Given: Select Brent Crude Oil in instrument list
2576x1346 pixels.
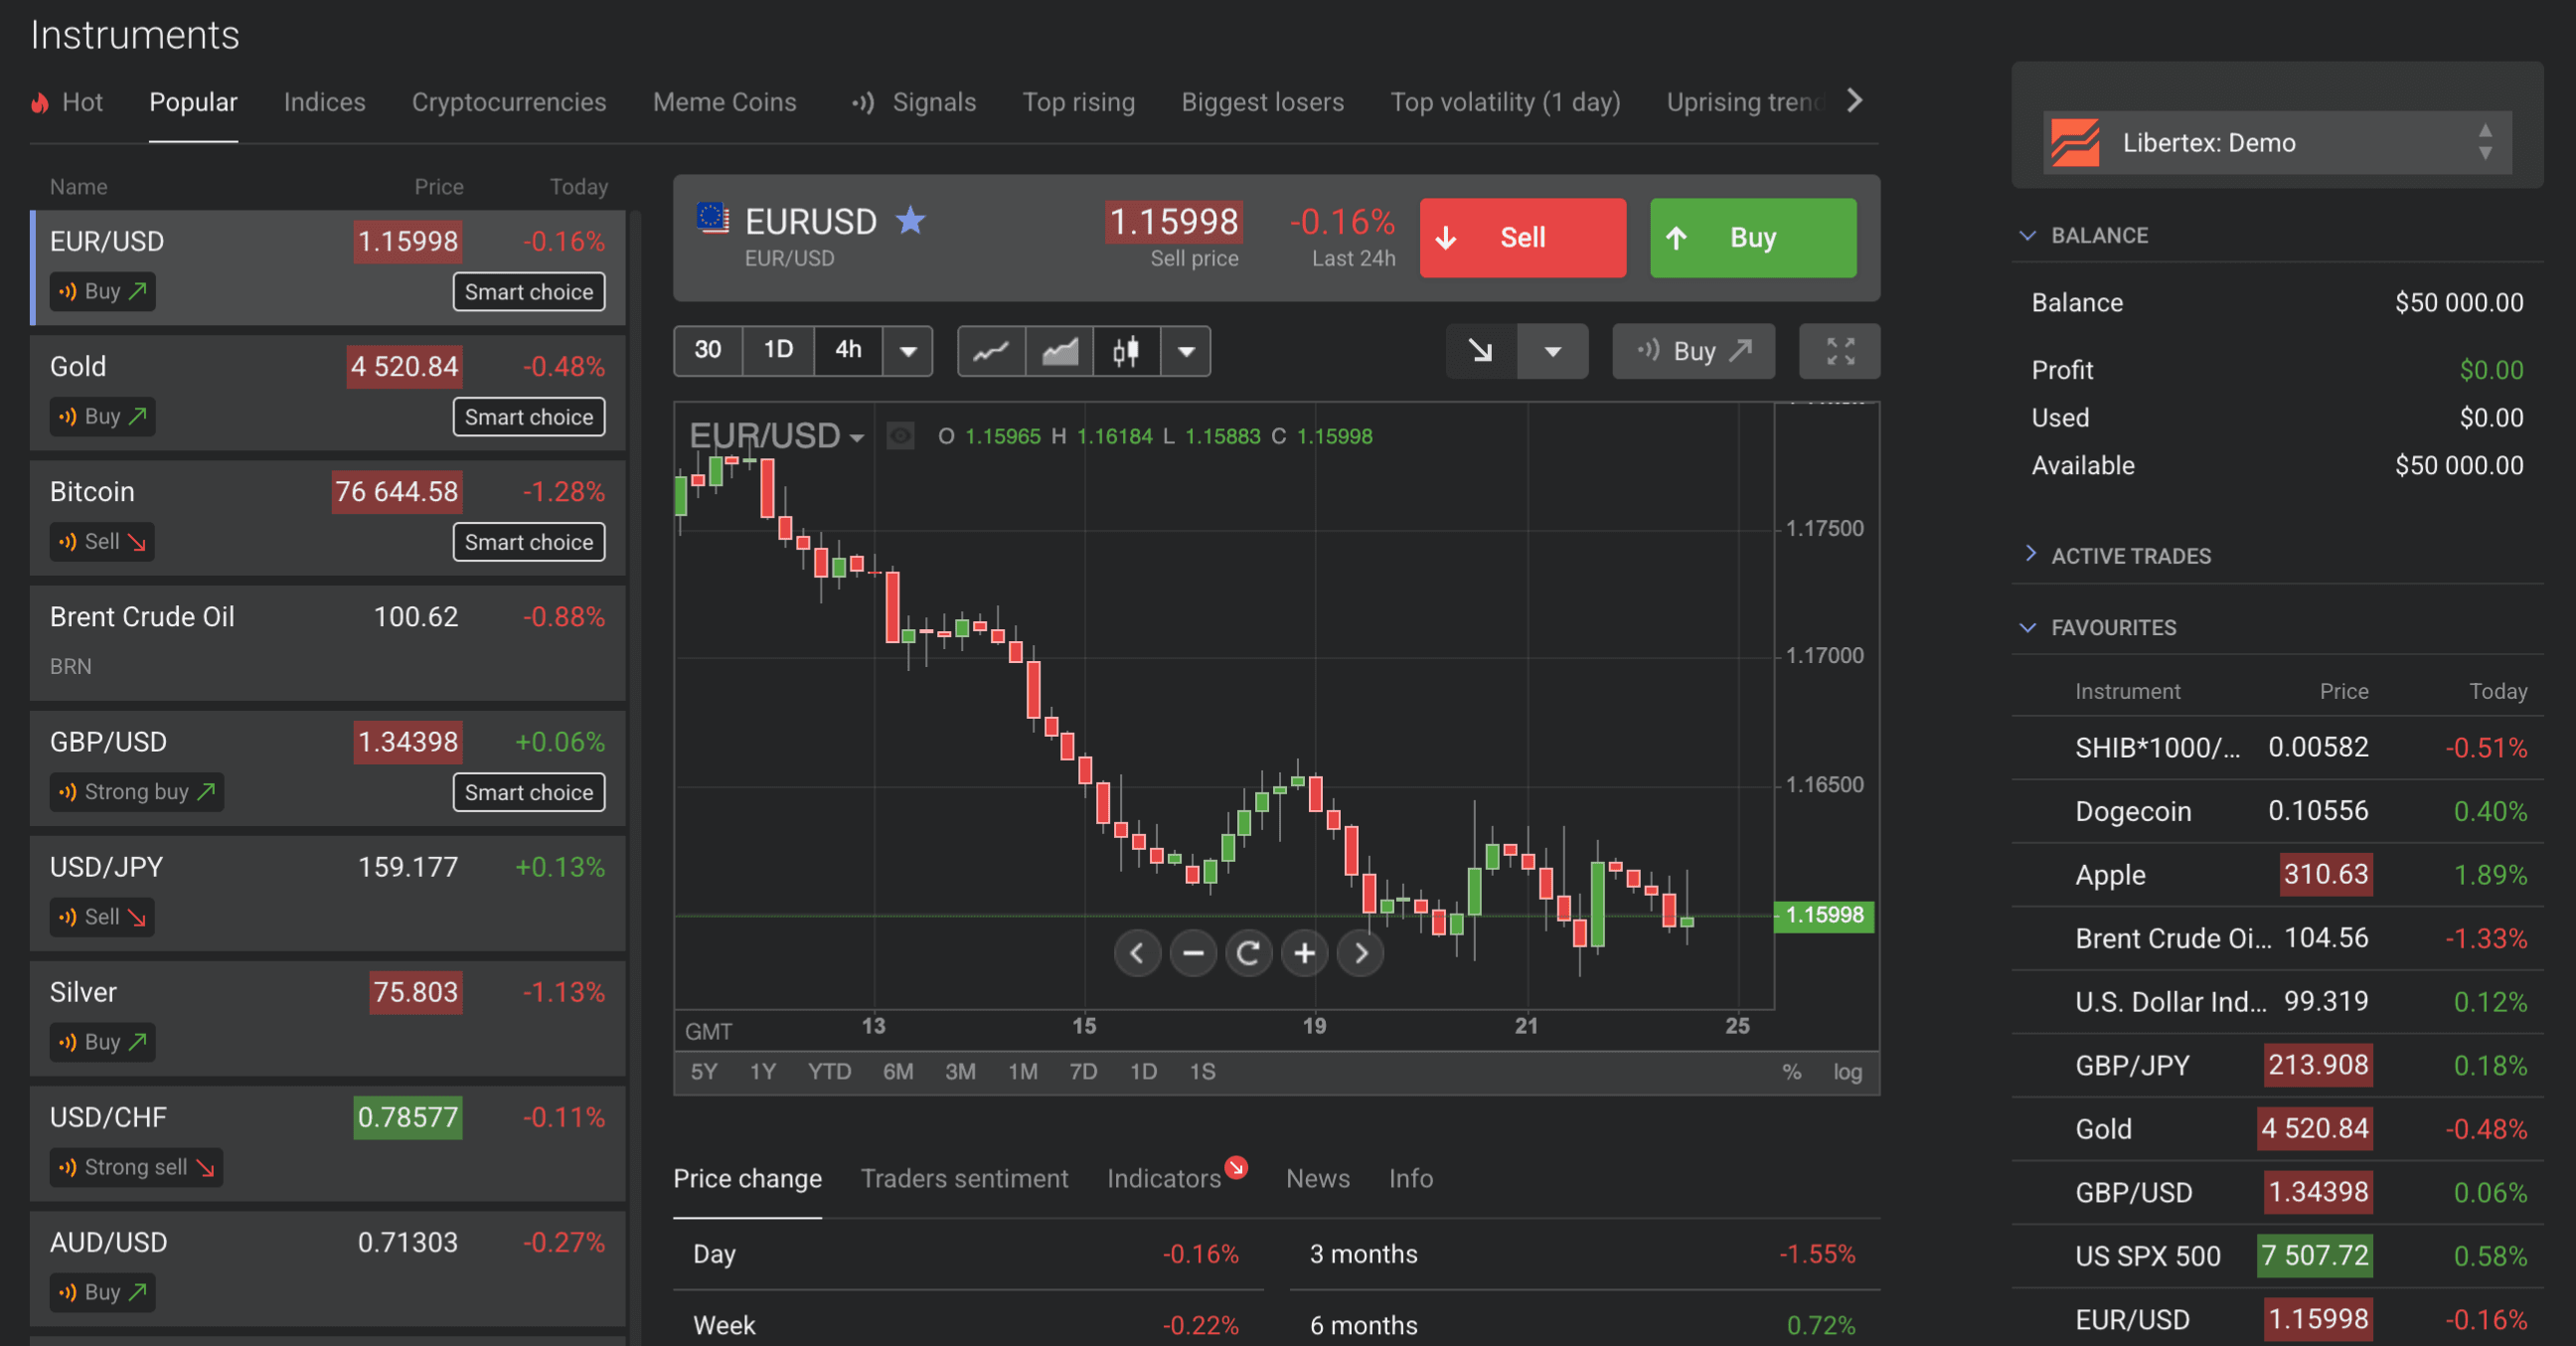Looking at the screenshot, I should pyautogui.click(x=328, y=642).
